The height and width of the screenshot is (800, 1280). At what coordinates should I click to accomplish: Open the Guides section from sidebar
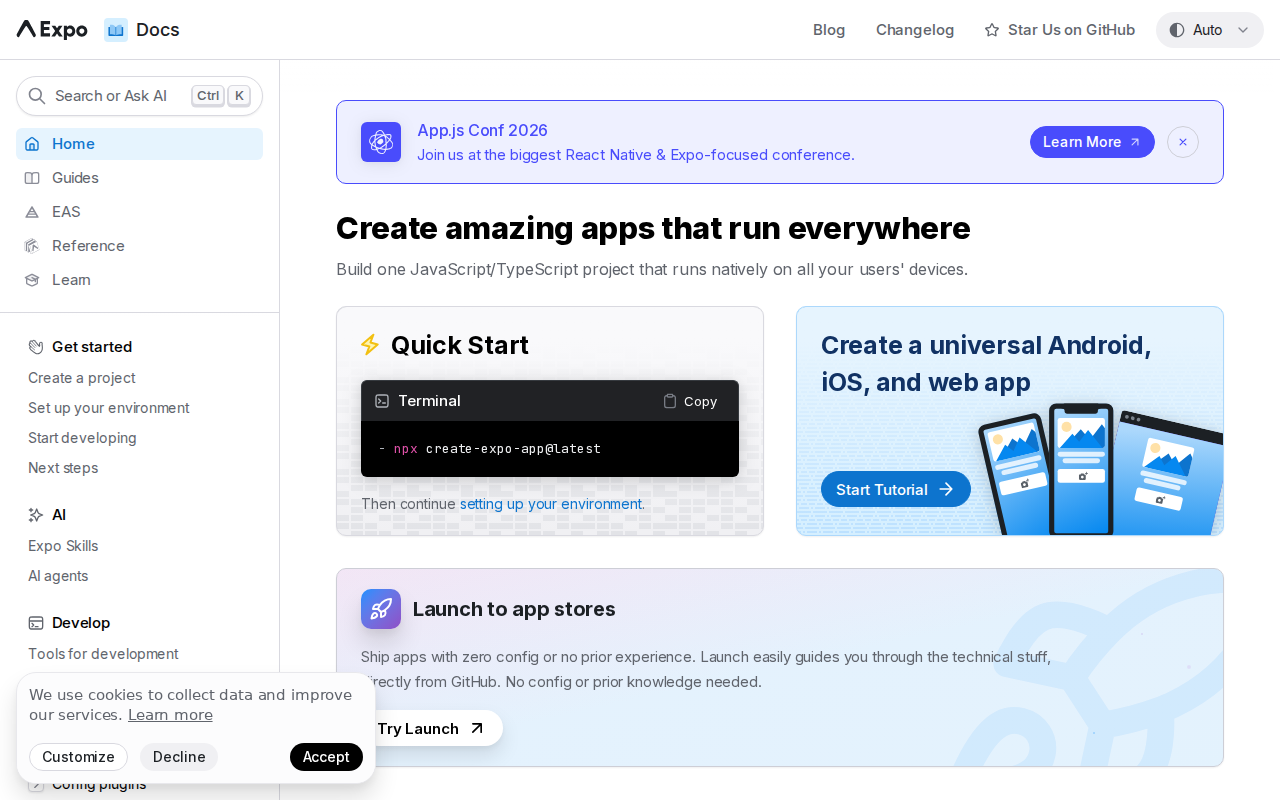coord(75,177)
